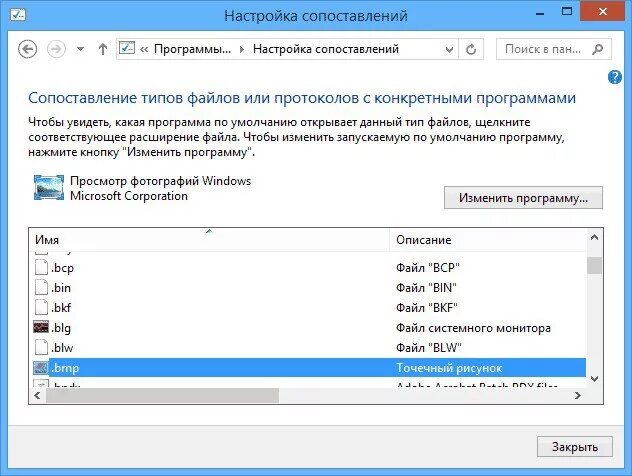Viewport: 632px width, 476px height.
Task: Select the .bin file extension row
Action: pyautogui.click(x=308, y=288)
